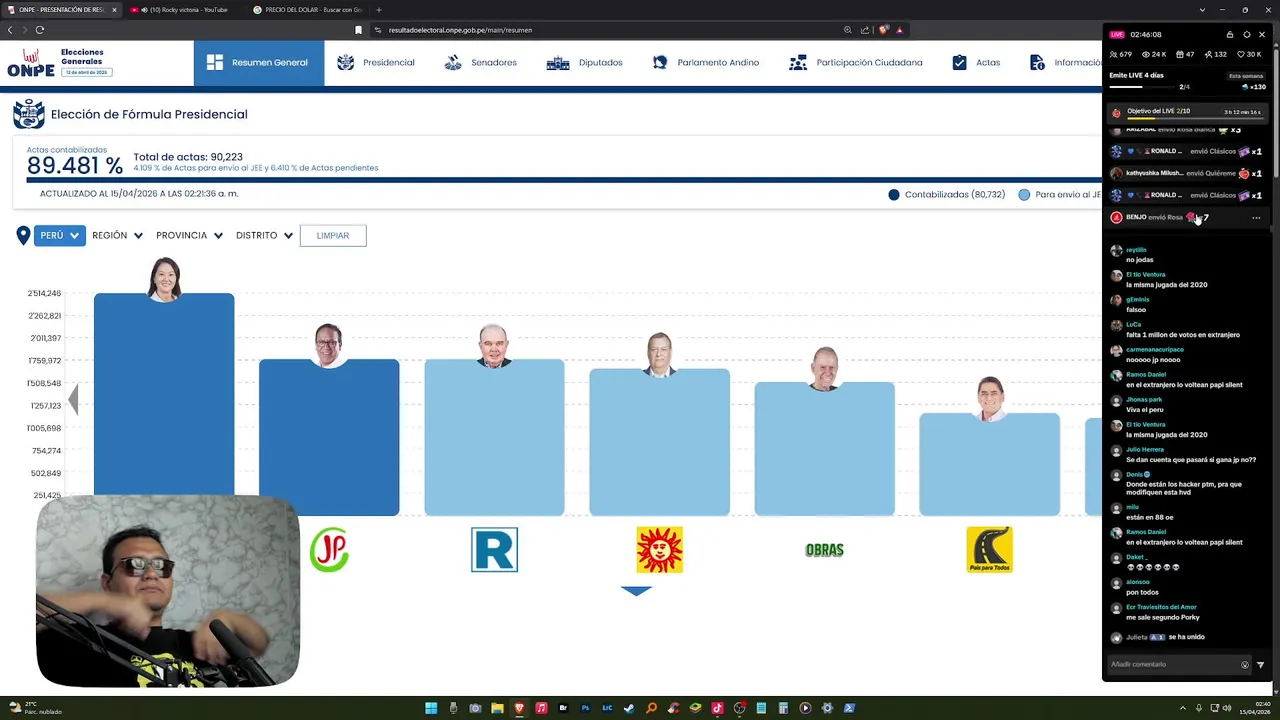
Task: Click the send comment arrow icon
Action: pos(1260,664)
